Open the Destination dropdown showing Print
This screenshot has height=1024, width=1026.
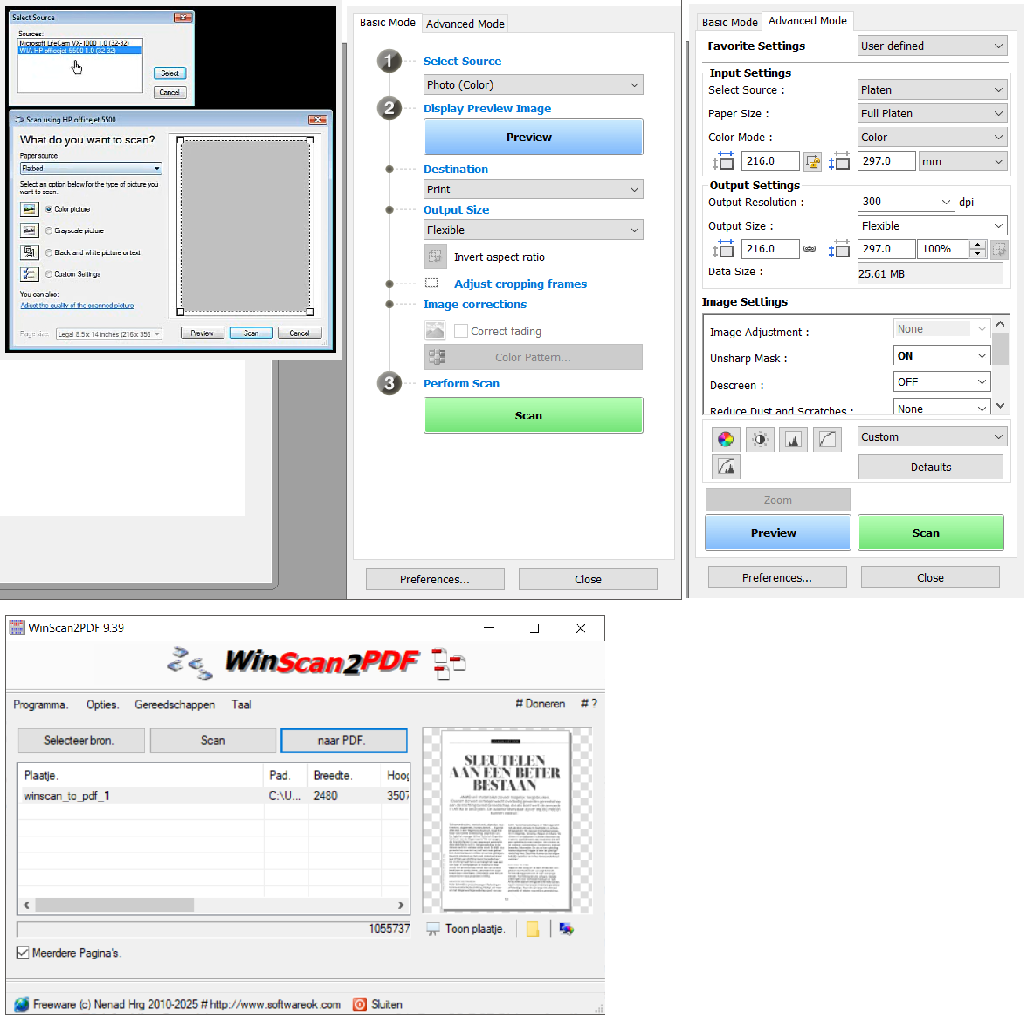coord(533,189)
